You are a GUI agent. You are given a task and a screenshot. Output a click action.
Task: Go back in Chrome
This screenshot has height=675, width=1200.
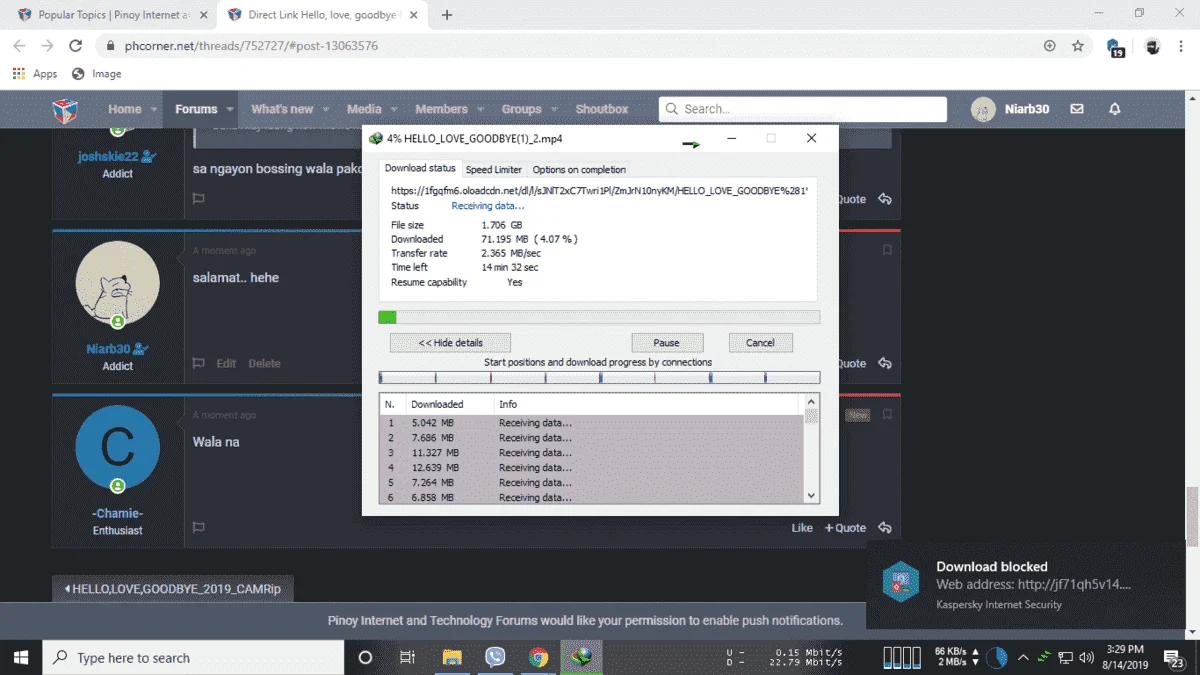point(19,46)
